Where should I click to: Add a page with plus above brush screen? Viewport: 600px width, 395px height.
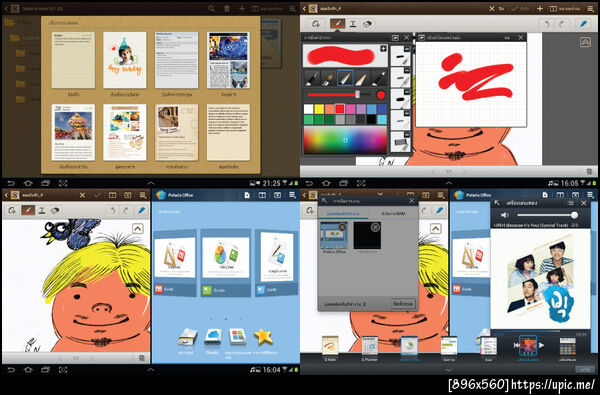540,8
